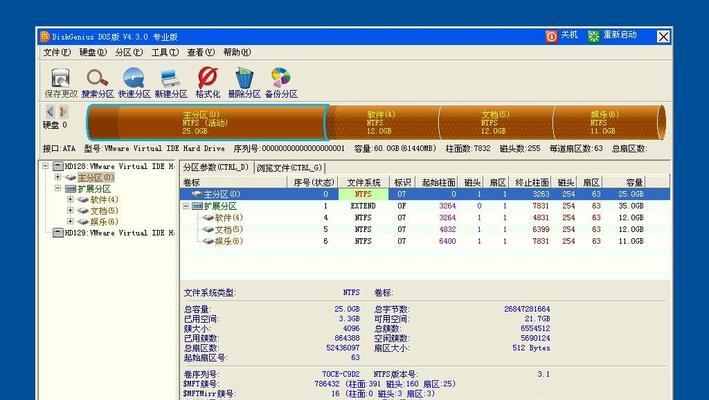Switch to 分区参数(CTRL_D) tab

click(x=216, y=167)
